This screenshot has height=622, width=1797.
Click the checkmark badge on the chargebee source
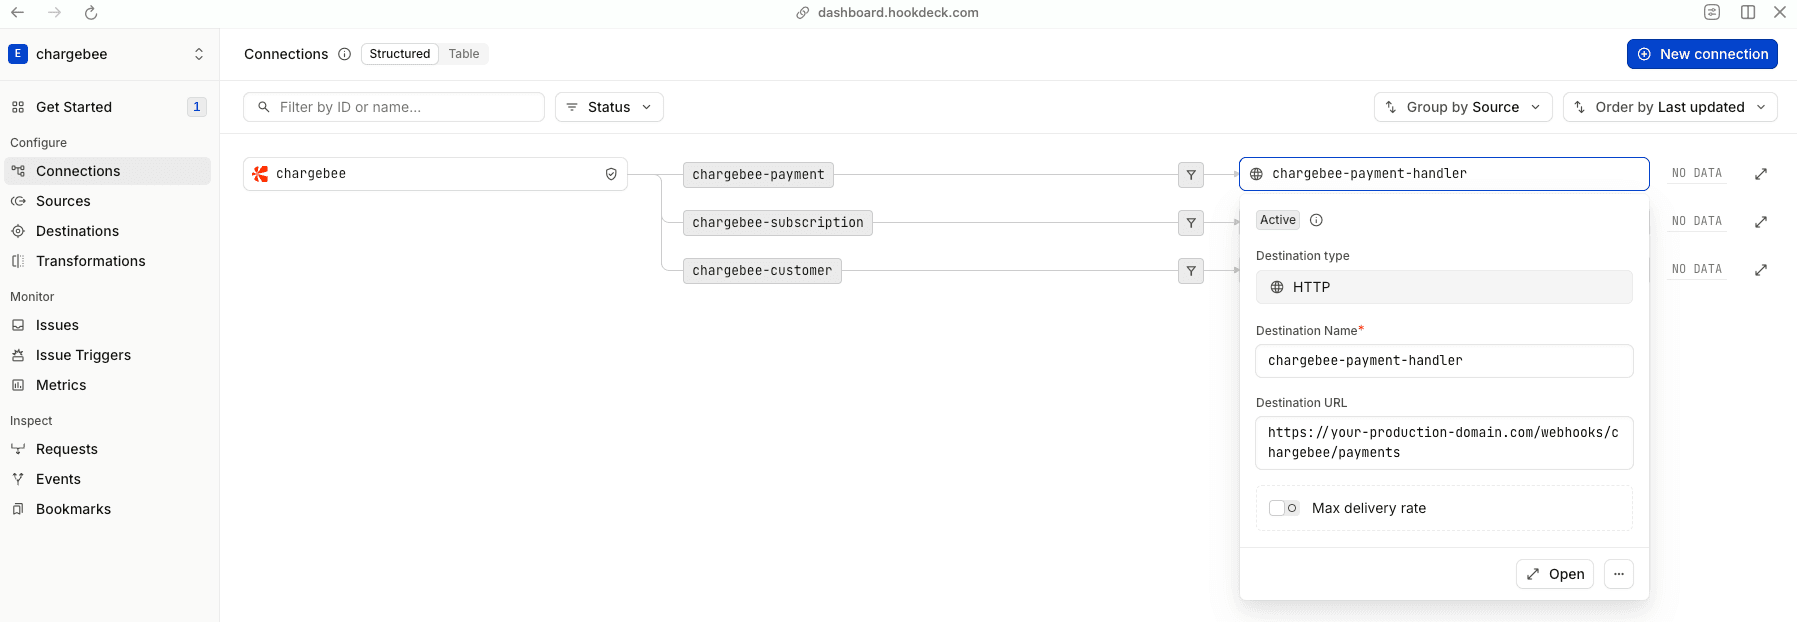611,173
